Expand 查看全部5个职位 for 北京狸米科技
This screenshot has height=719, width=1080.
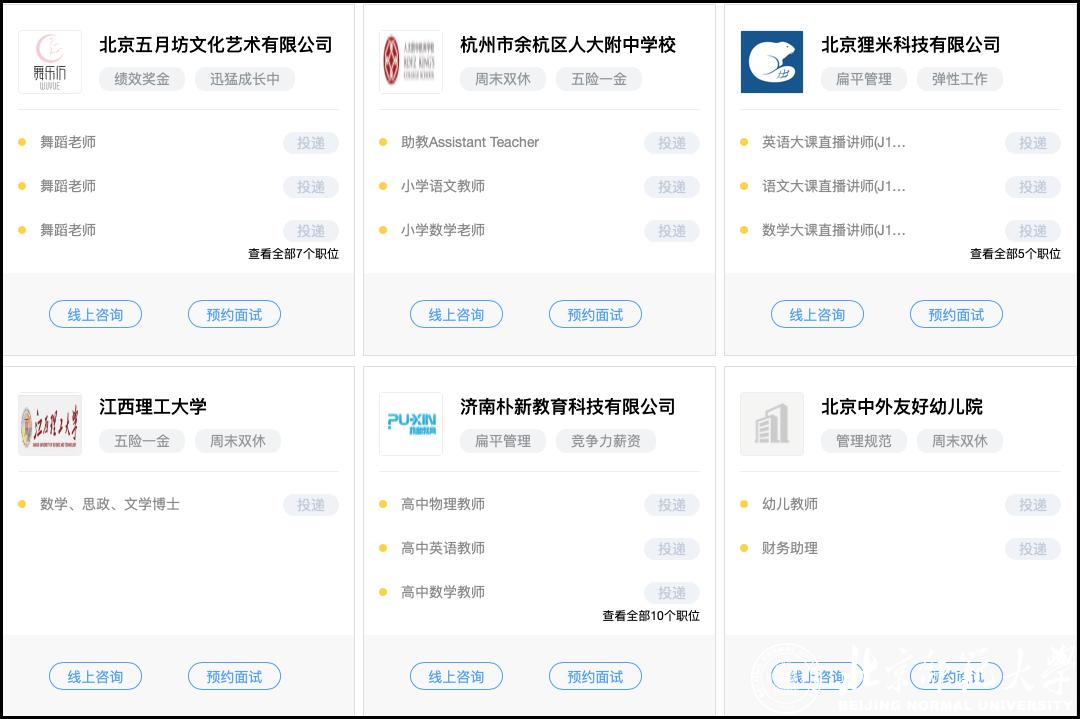pos(1015,254)
